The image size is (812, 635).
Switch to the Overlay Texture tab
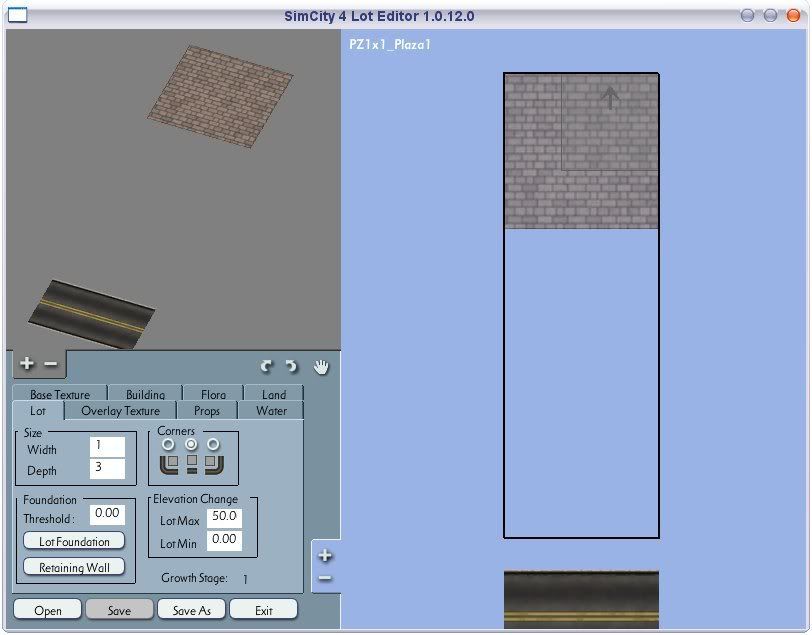[121, 411]
